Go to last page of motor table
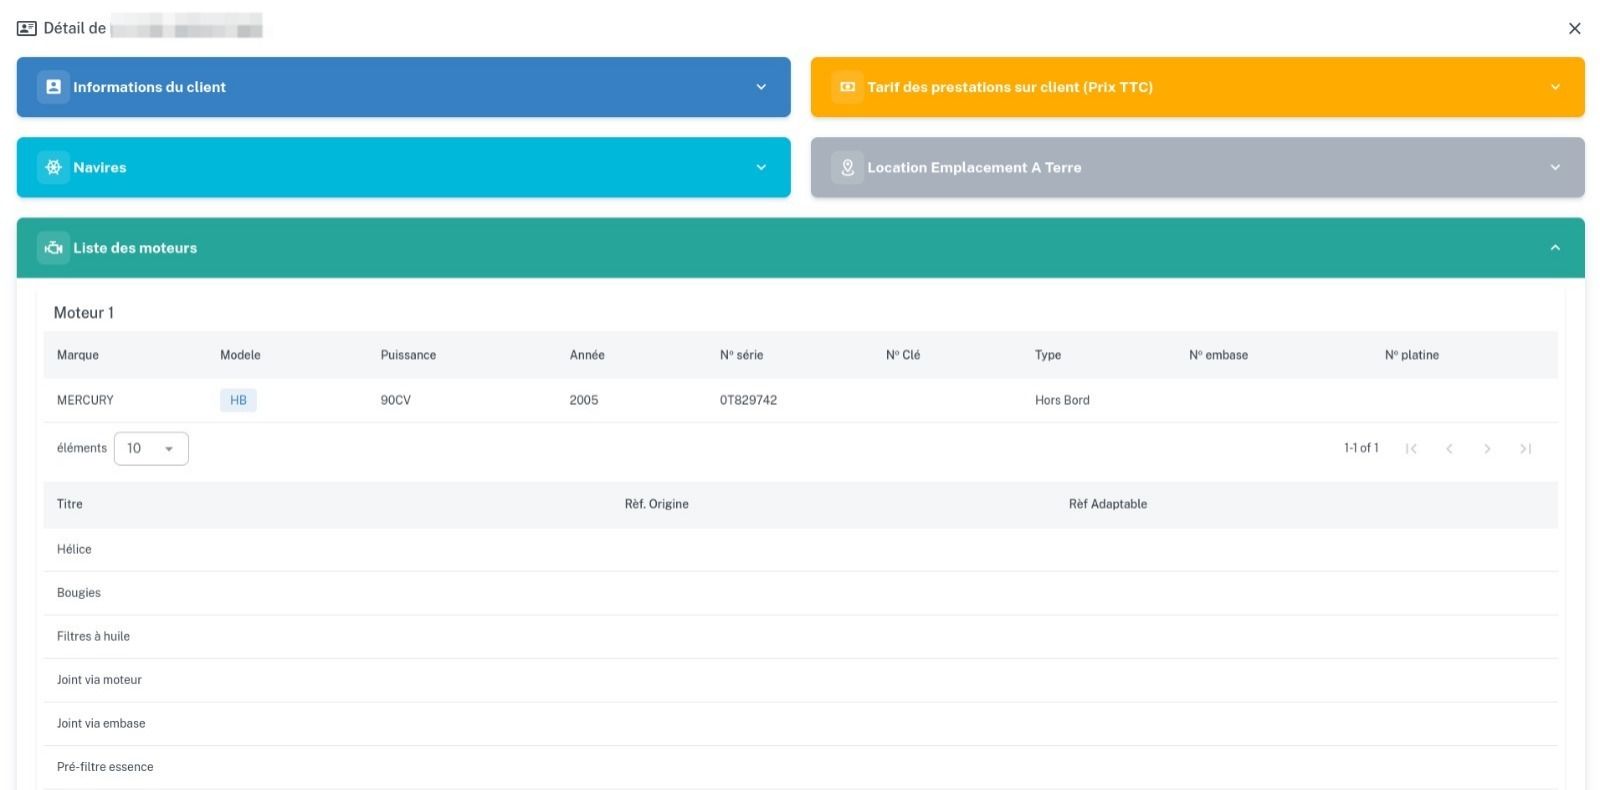This screenshot has width=1600, height=790. point(1525,448)
